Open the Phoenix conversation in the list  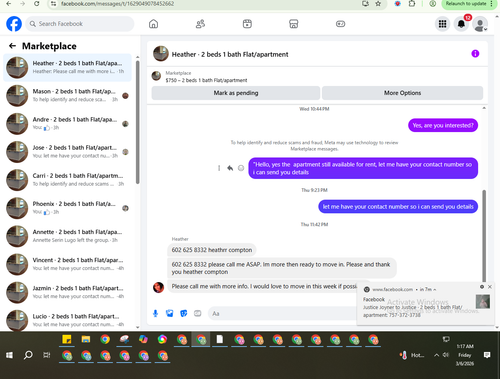68,208
